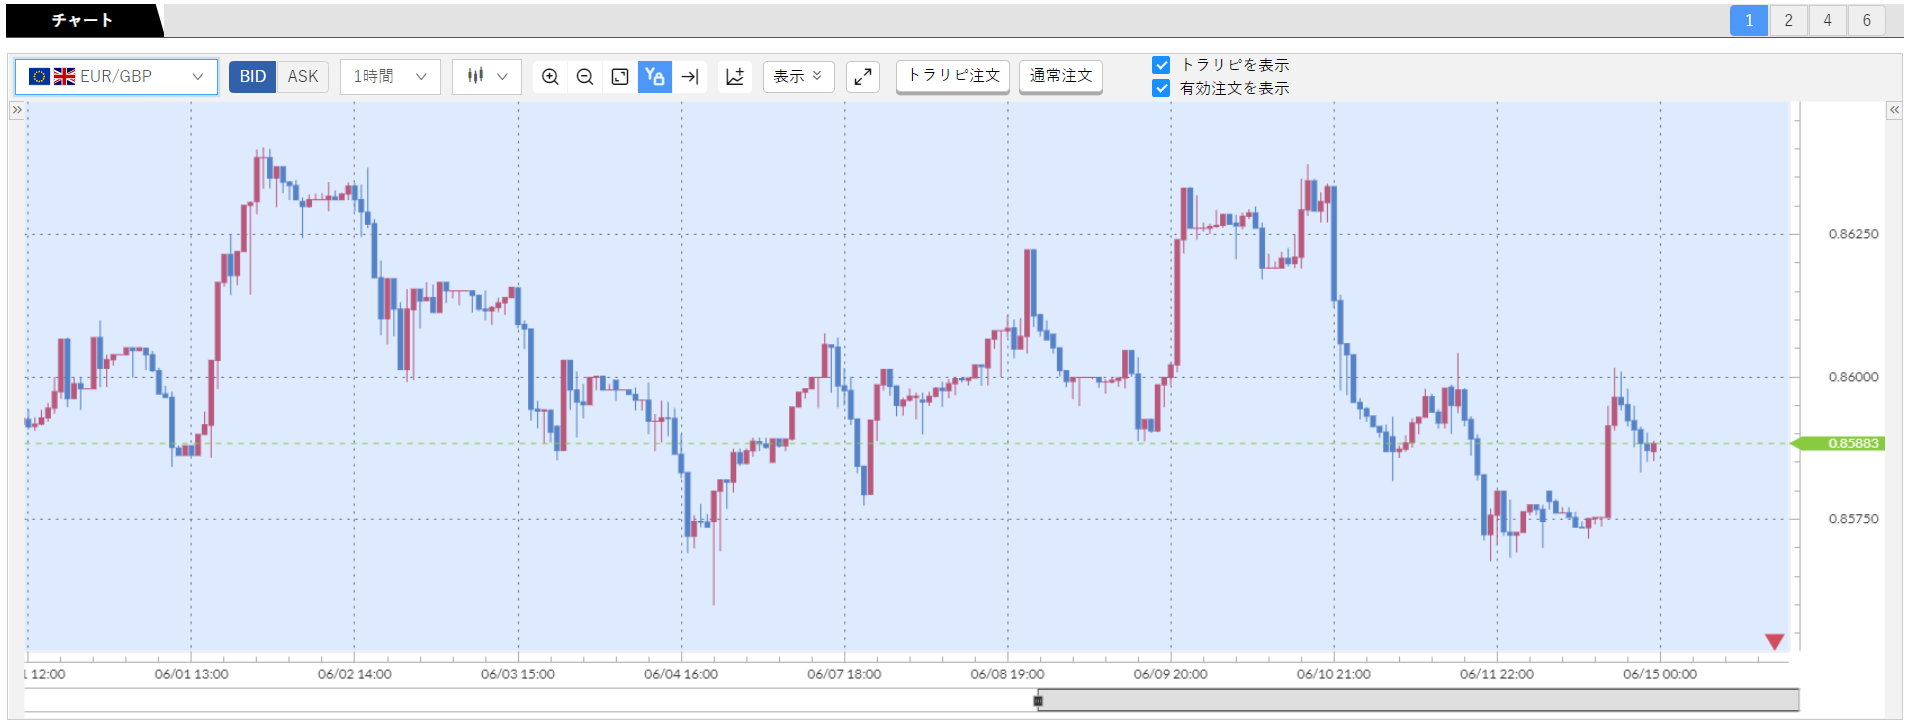Click the red triangle marker on chart
The image size is (1915, 727).
click(1775, 641)
